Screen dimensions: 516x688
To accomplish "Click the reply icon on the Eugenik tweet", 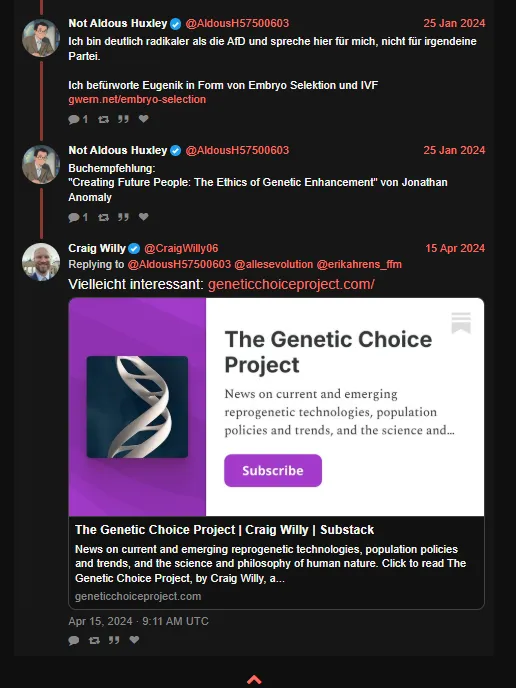I will pos(74,119).
